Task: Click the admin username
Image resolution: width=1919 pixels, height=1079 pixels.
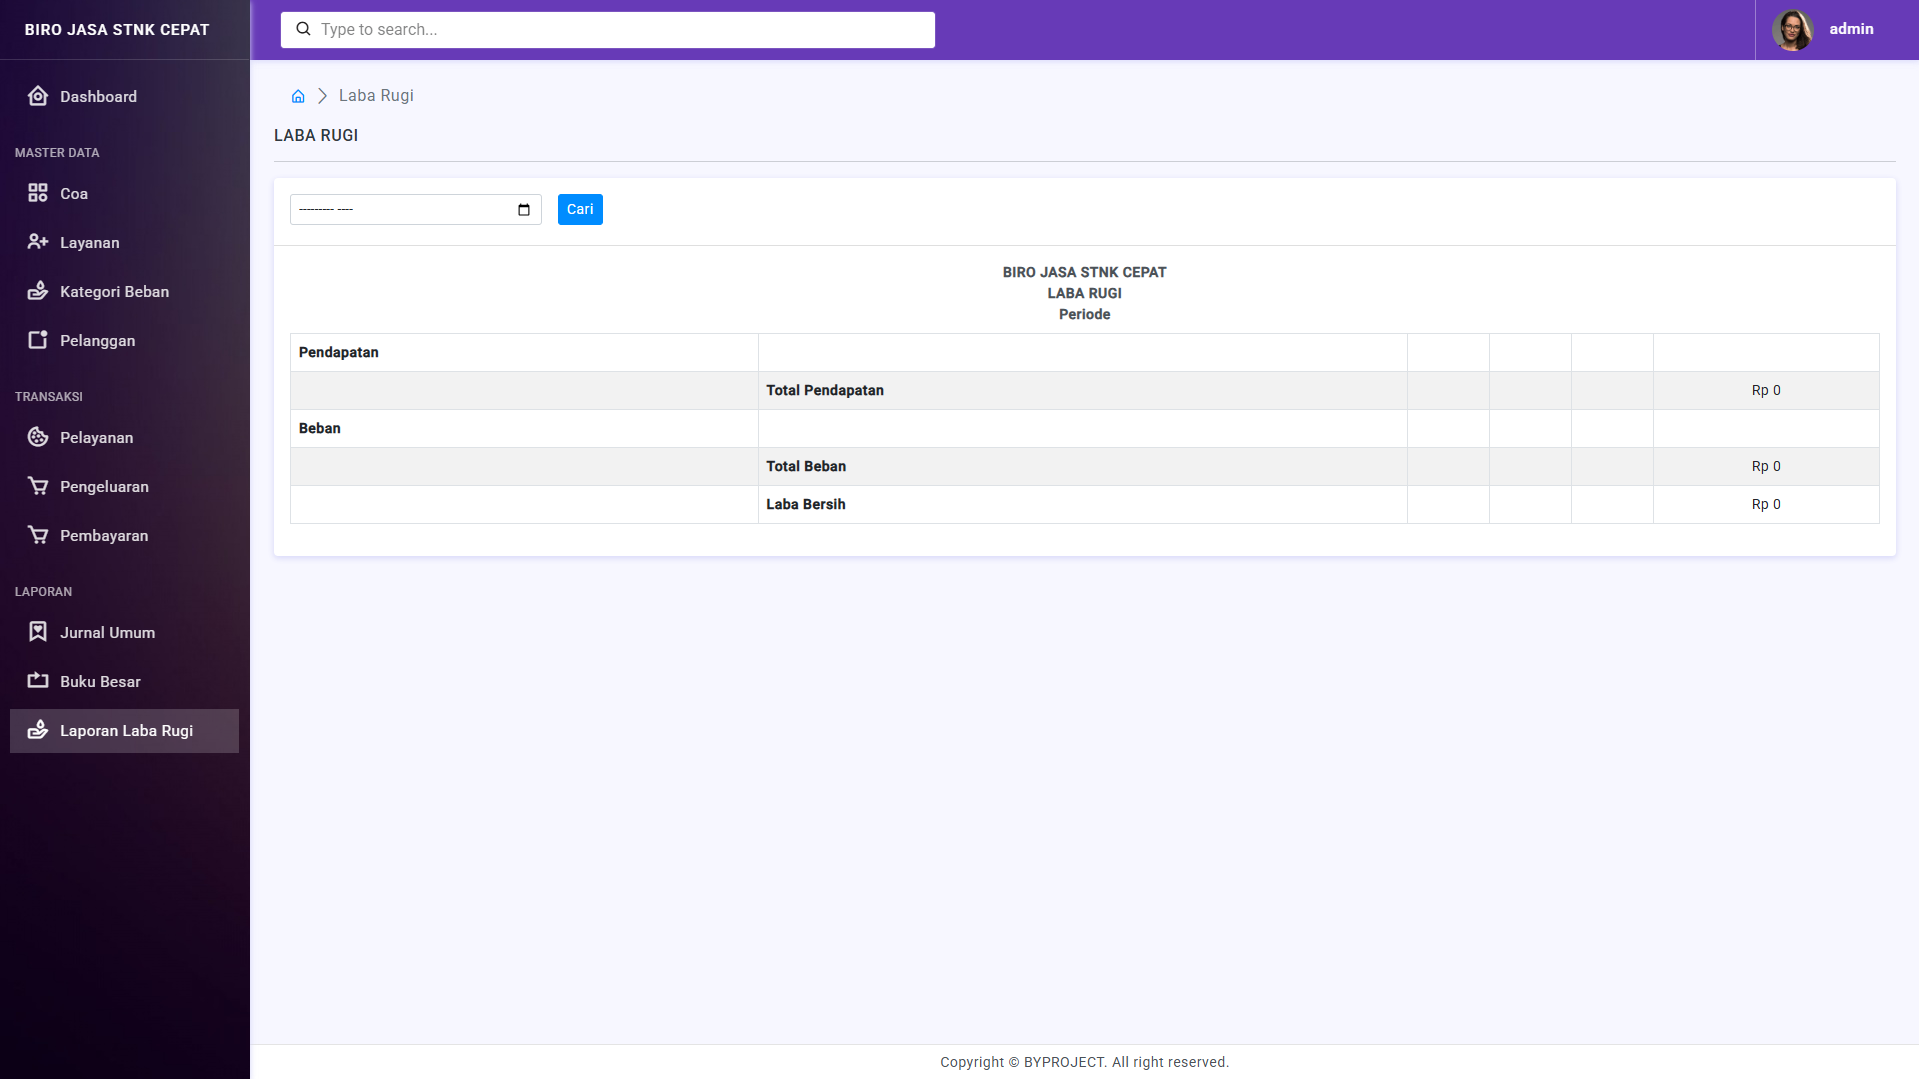Action: click(1851, 29)
